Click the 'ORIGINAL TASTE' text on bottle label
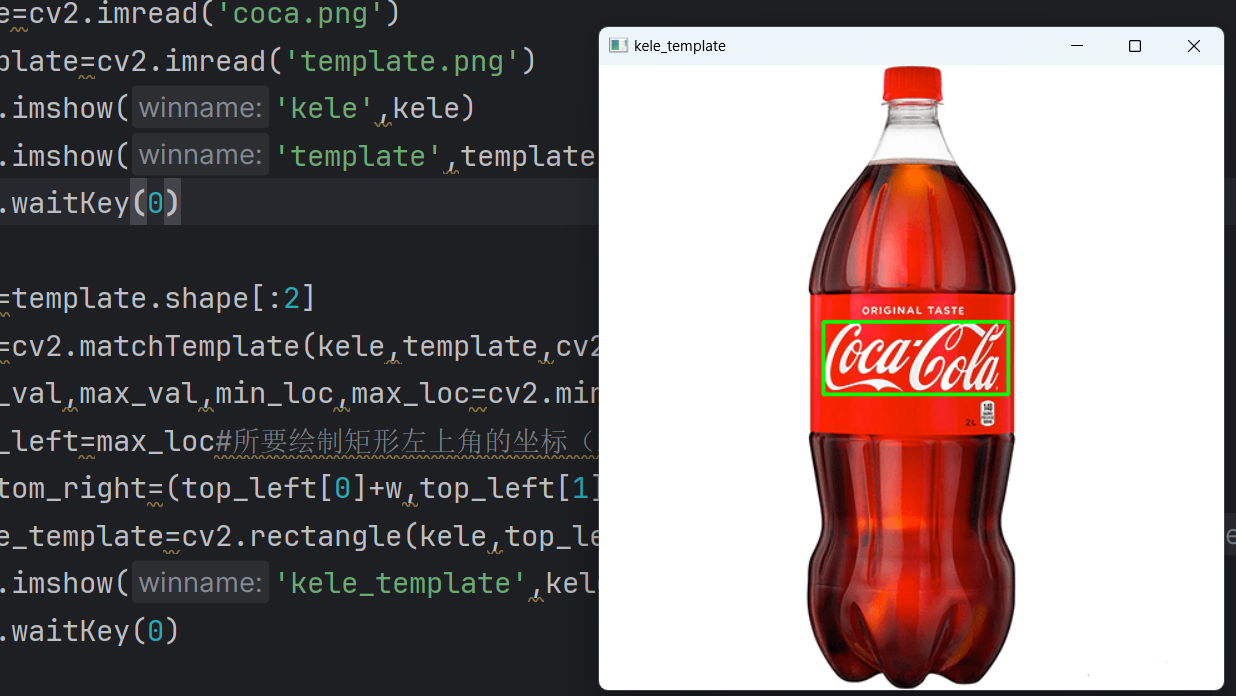Image resolution: width=1236 pixels, height=696 pixels. click(913, 311)
